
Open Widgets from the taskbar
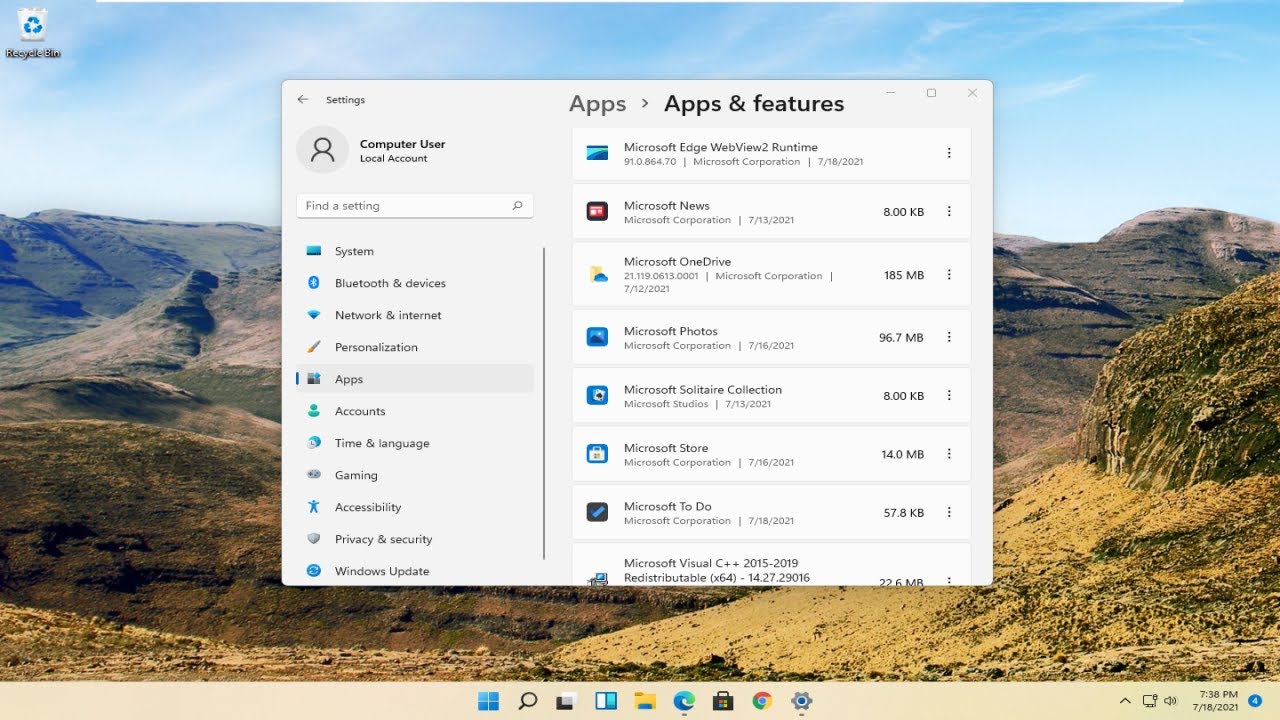606,701
